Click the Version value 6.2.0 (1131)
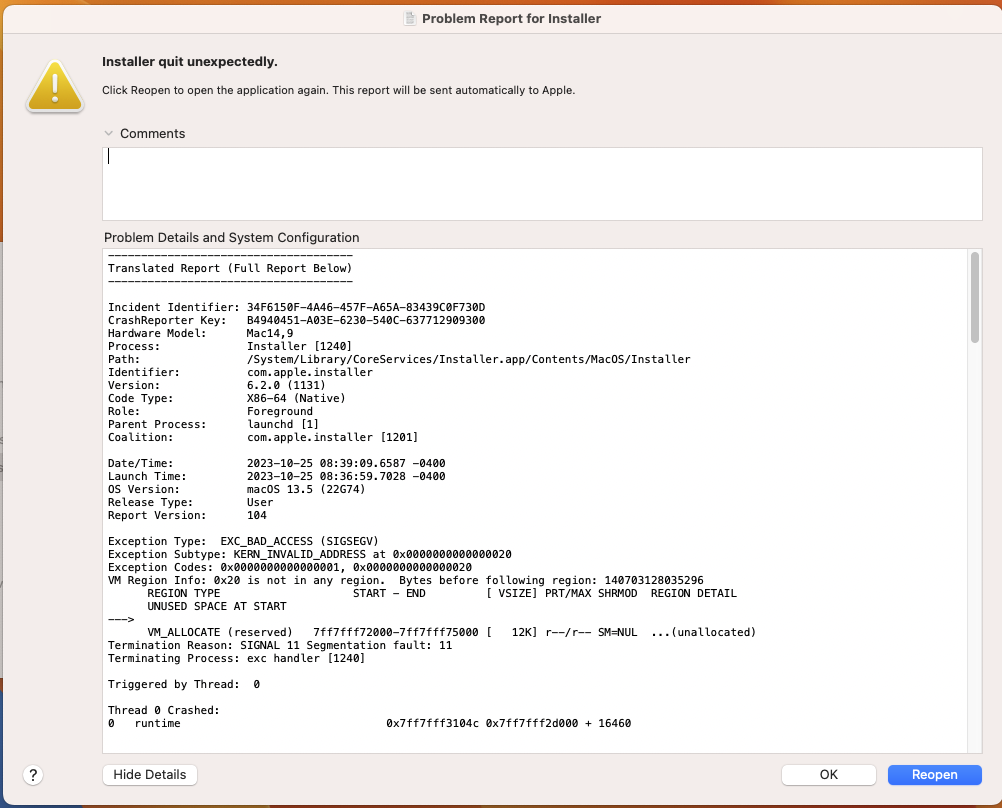The height and width of the screenshot is (808, 1002). coord(286,385)
